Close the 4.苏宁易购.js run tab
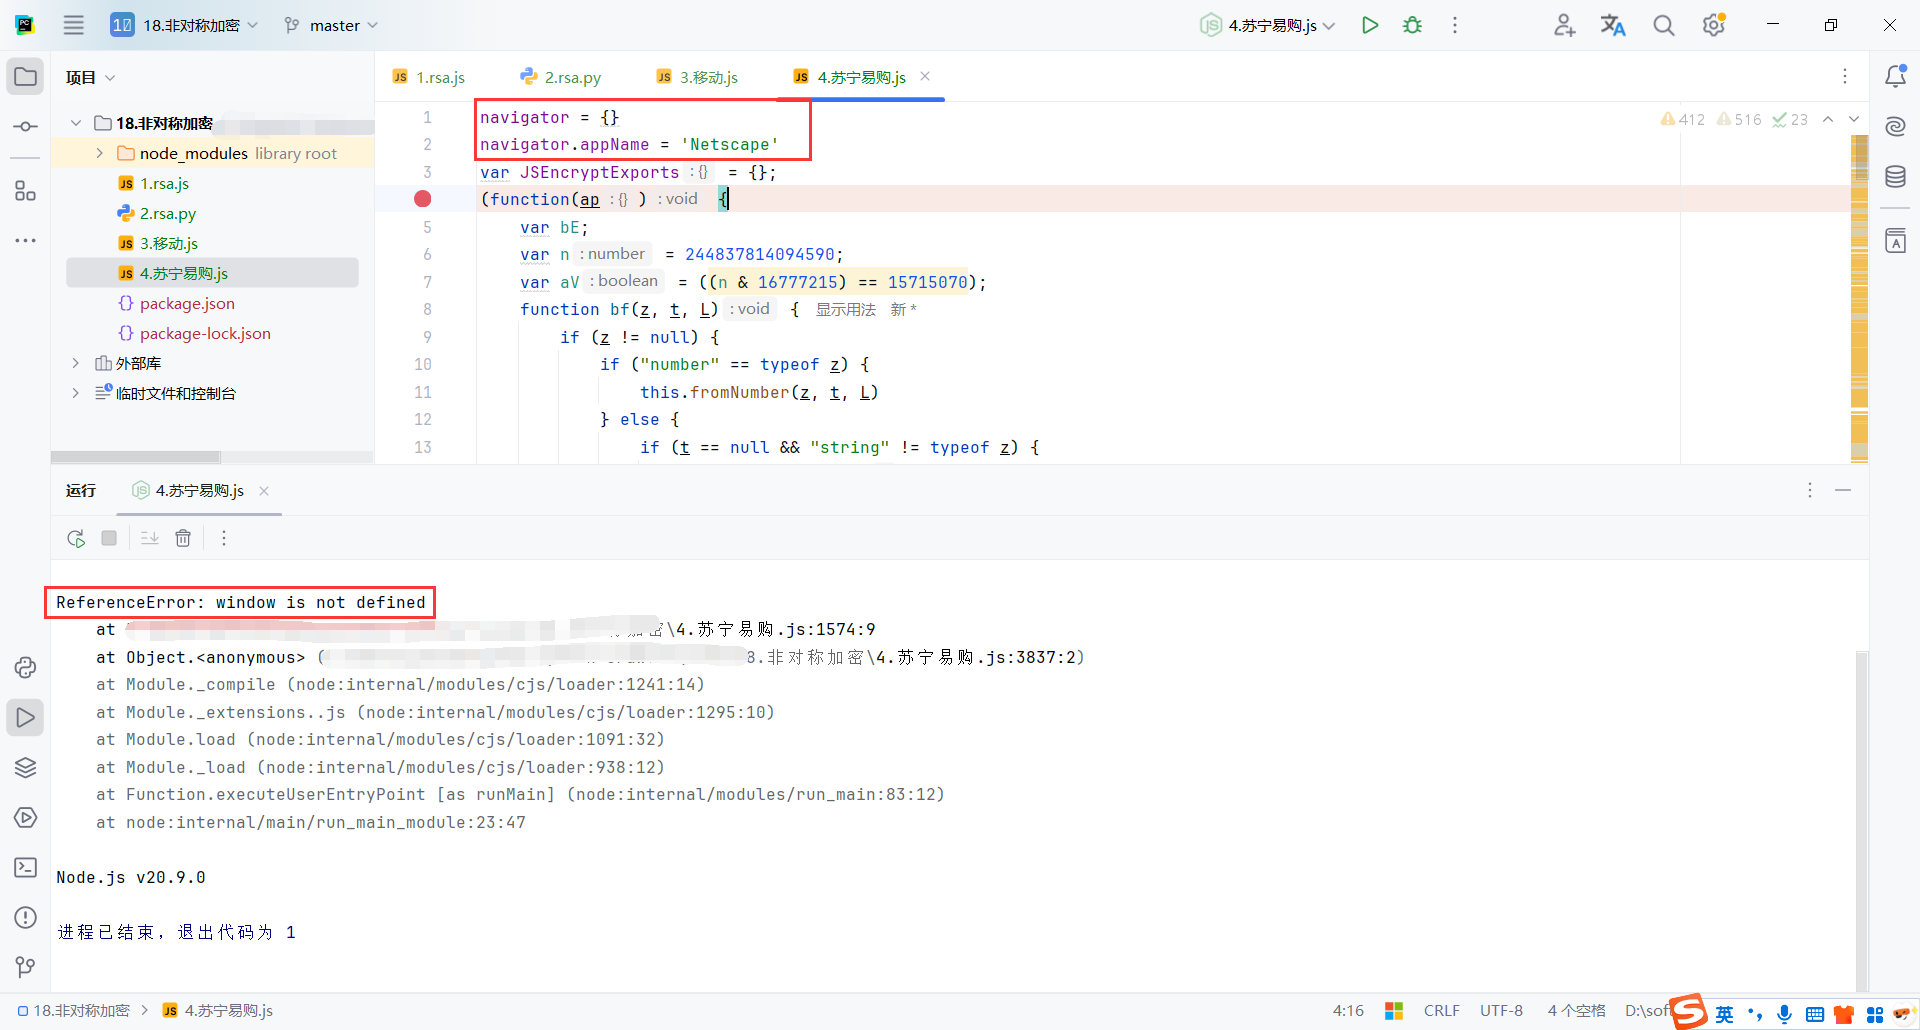The height and width of the screenshot is (1030, 1920). coord(264,491)
